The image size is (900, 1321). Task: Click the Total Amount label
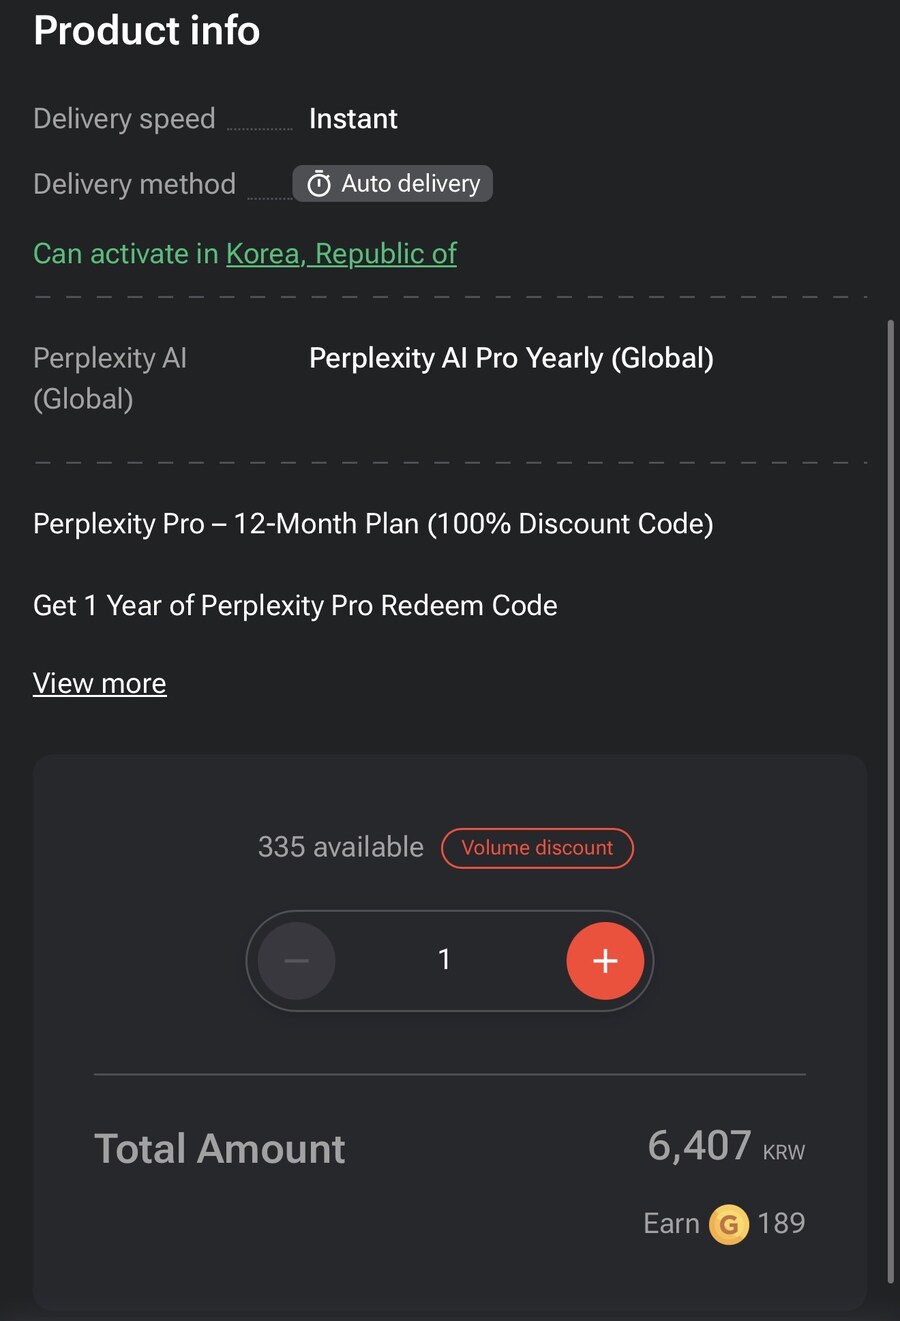point(220,1148)
